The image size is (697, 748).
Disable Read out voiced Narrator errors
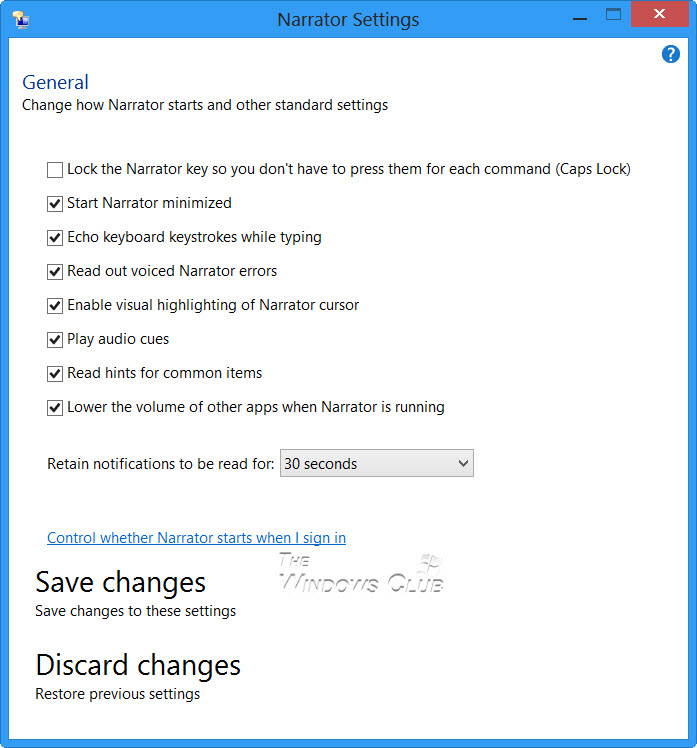(x=55, y=271)
